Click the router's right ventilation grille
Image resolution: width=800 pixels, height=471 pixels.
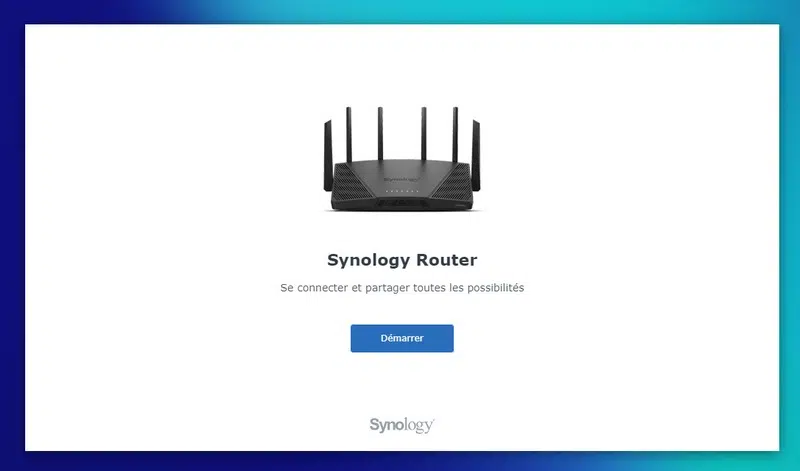pos(453,183)
